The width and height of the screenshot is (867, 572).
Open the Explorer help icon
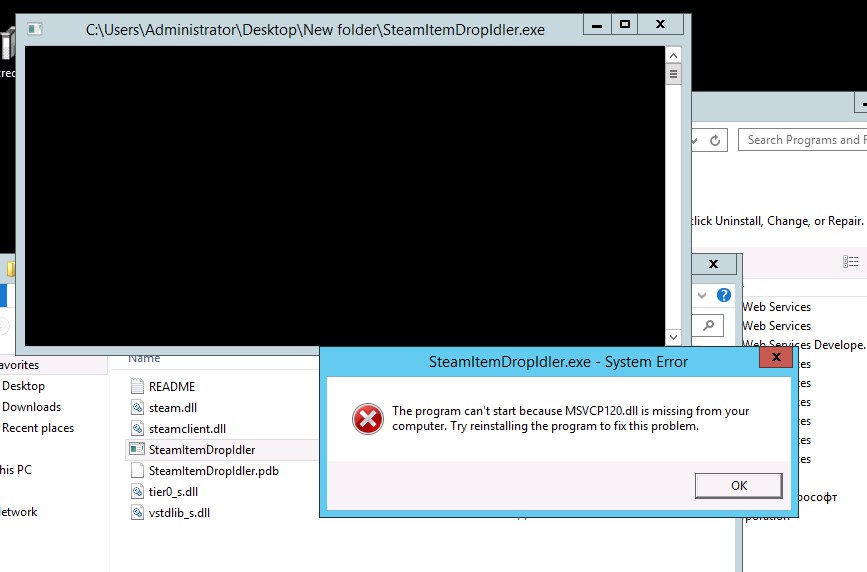pyautogui.click(x=724, y=295)
